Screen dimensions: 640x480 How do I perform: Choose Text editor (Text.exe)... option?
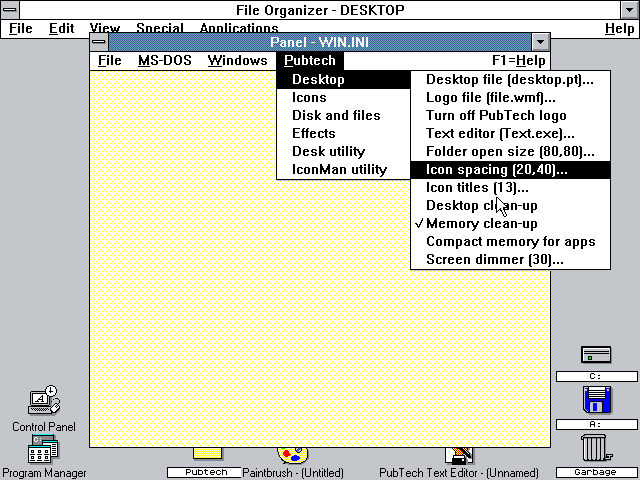tap(510, 133)
